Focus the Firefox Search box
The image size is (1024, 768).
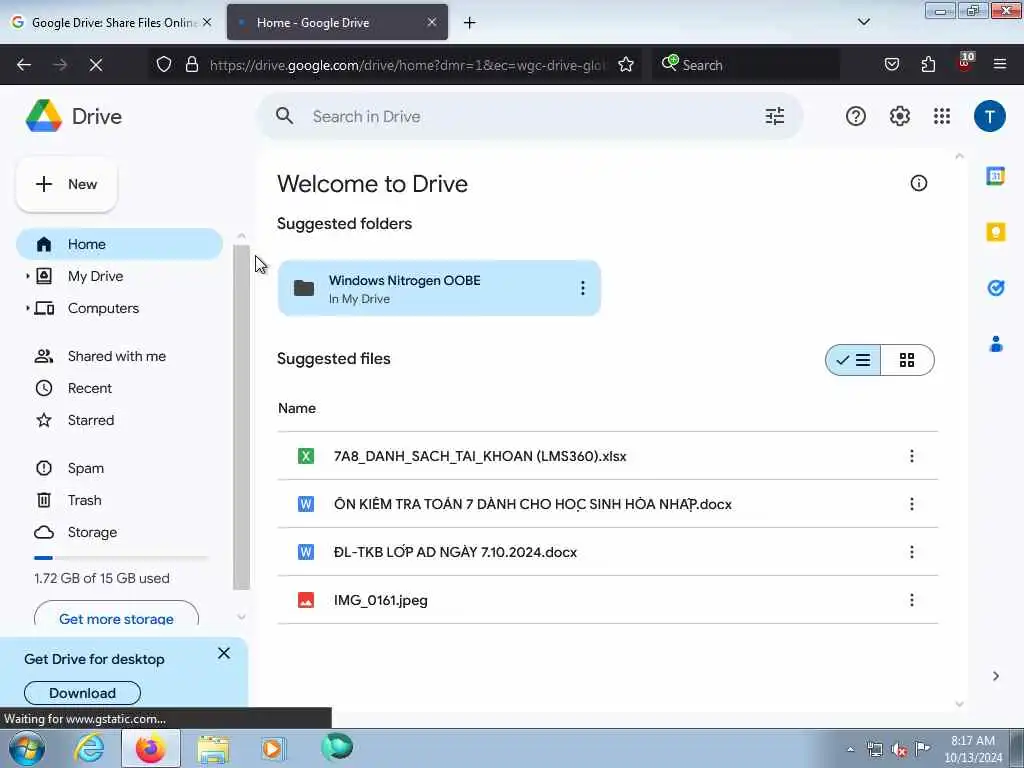click(746, 65)
